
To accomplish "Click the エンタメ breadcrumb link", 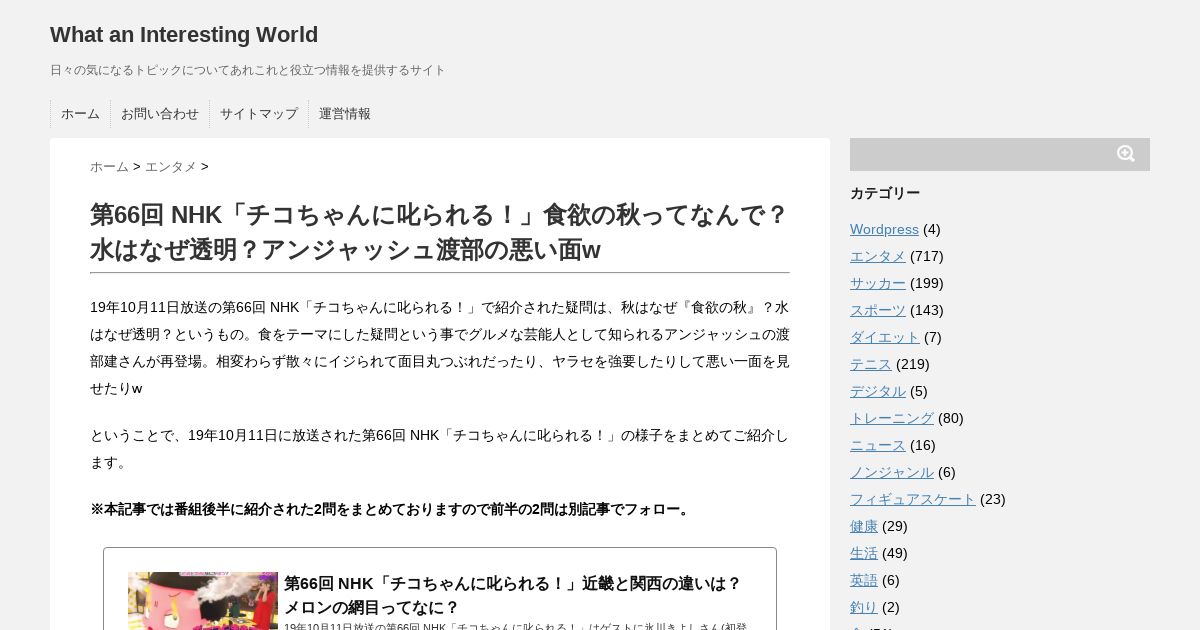I will click(x=171, y=167).
